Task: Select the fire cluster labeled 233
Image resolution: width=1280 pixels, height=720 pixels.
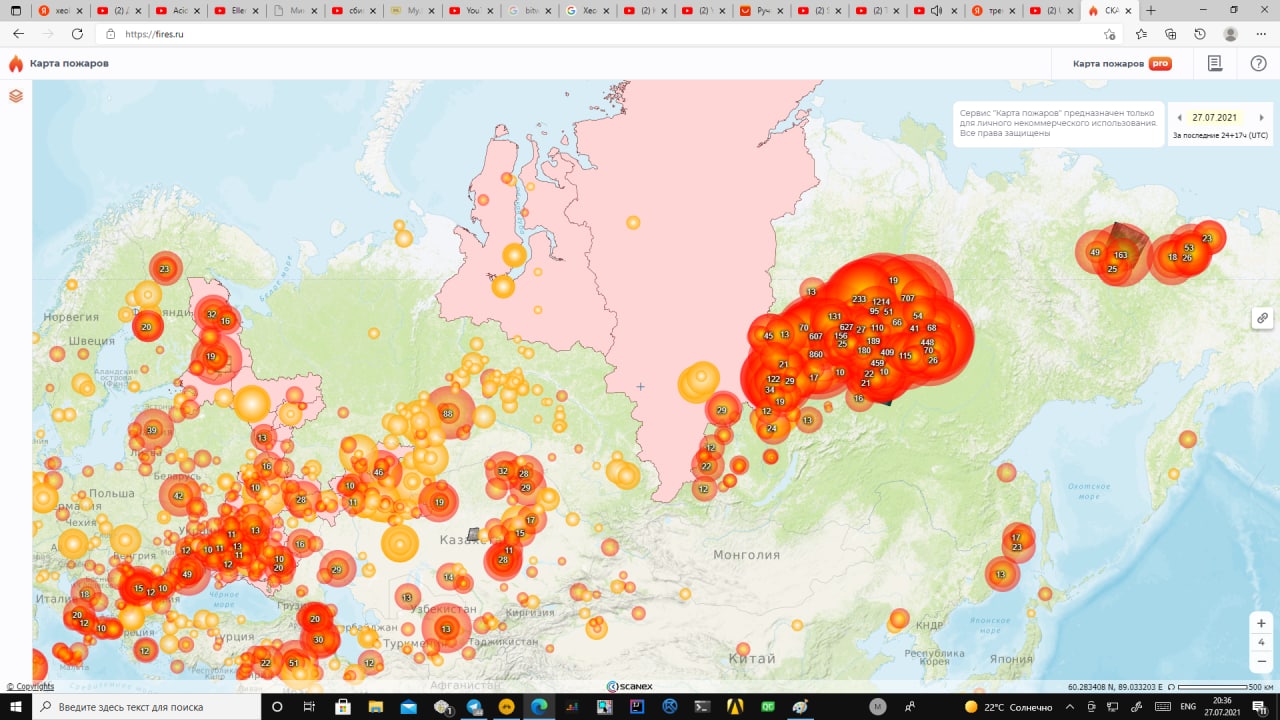Action: point(859,299)
